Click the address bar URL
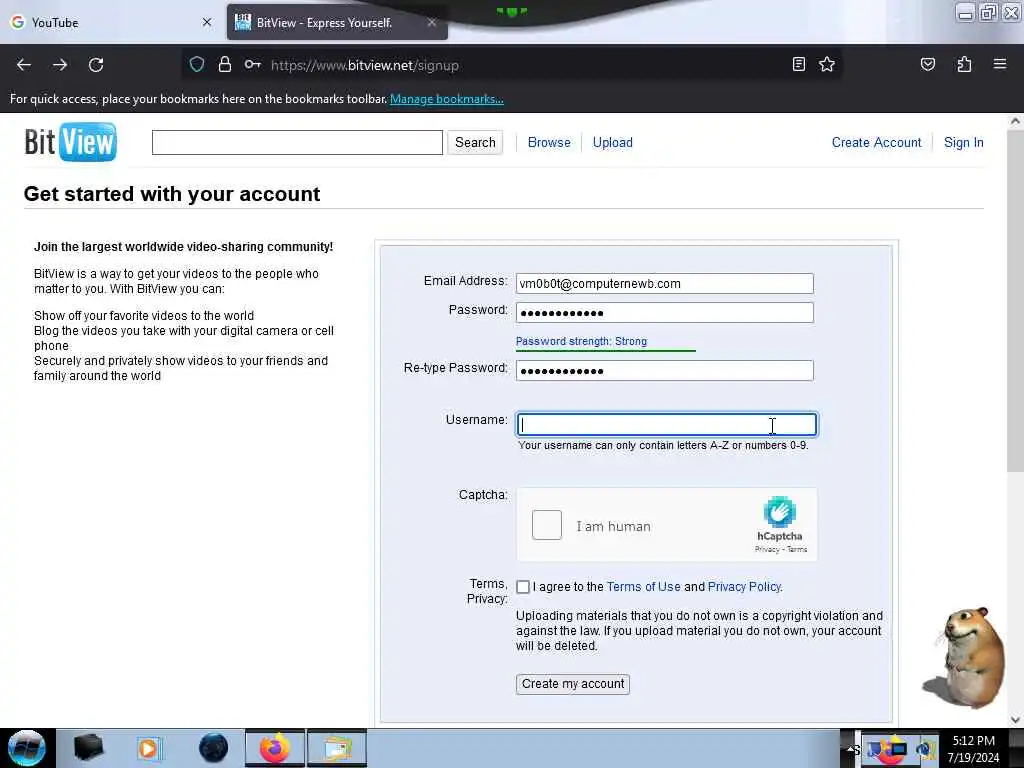This screenshot has width=1024, height=768. pyautogui.click(x=364, y=65)
